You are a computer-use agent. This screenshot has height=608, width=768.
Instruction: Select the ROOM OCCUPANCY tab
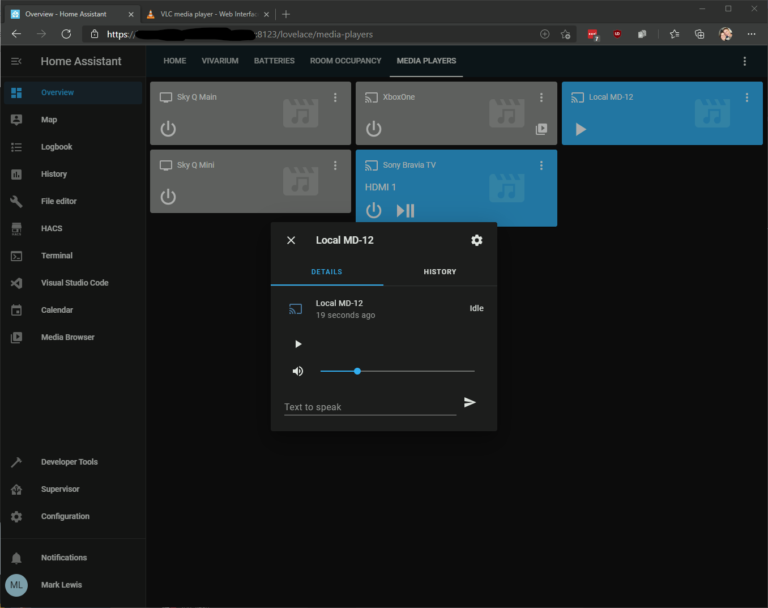(x=345, y=61)
